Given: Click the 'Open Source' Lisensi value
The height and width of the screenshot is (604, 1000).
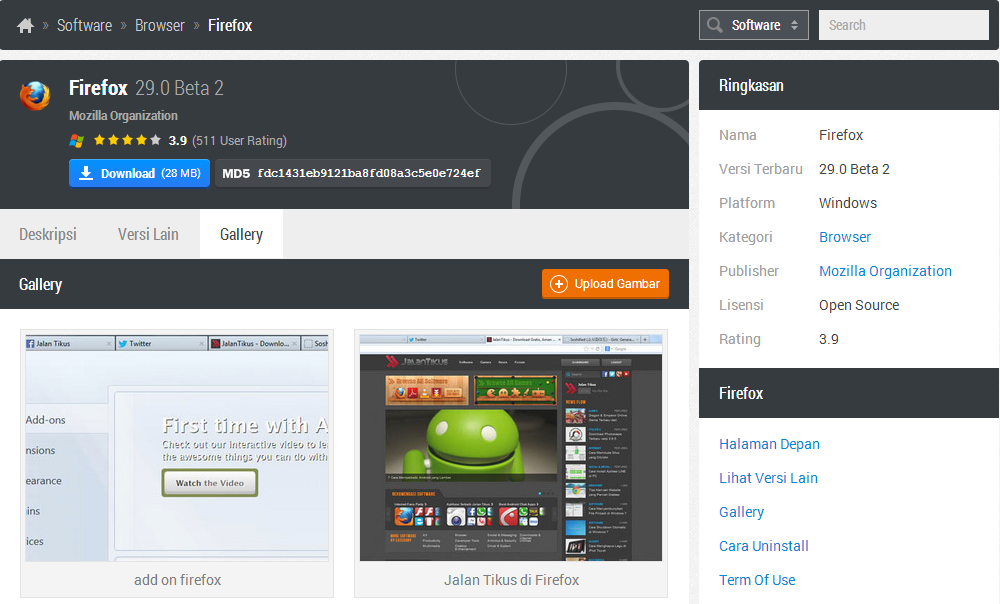Looking at the screenshot, I should [x=858, y=305].
